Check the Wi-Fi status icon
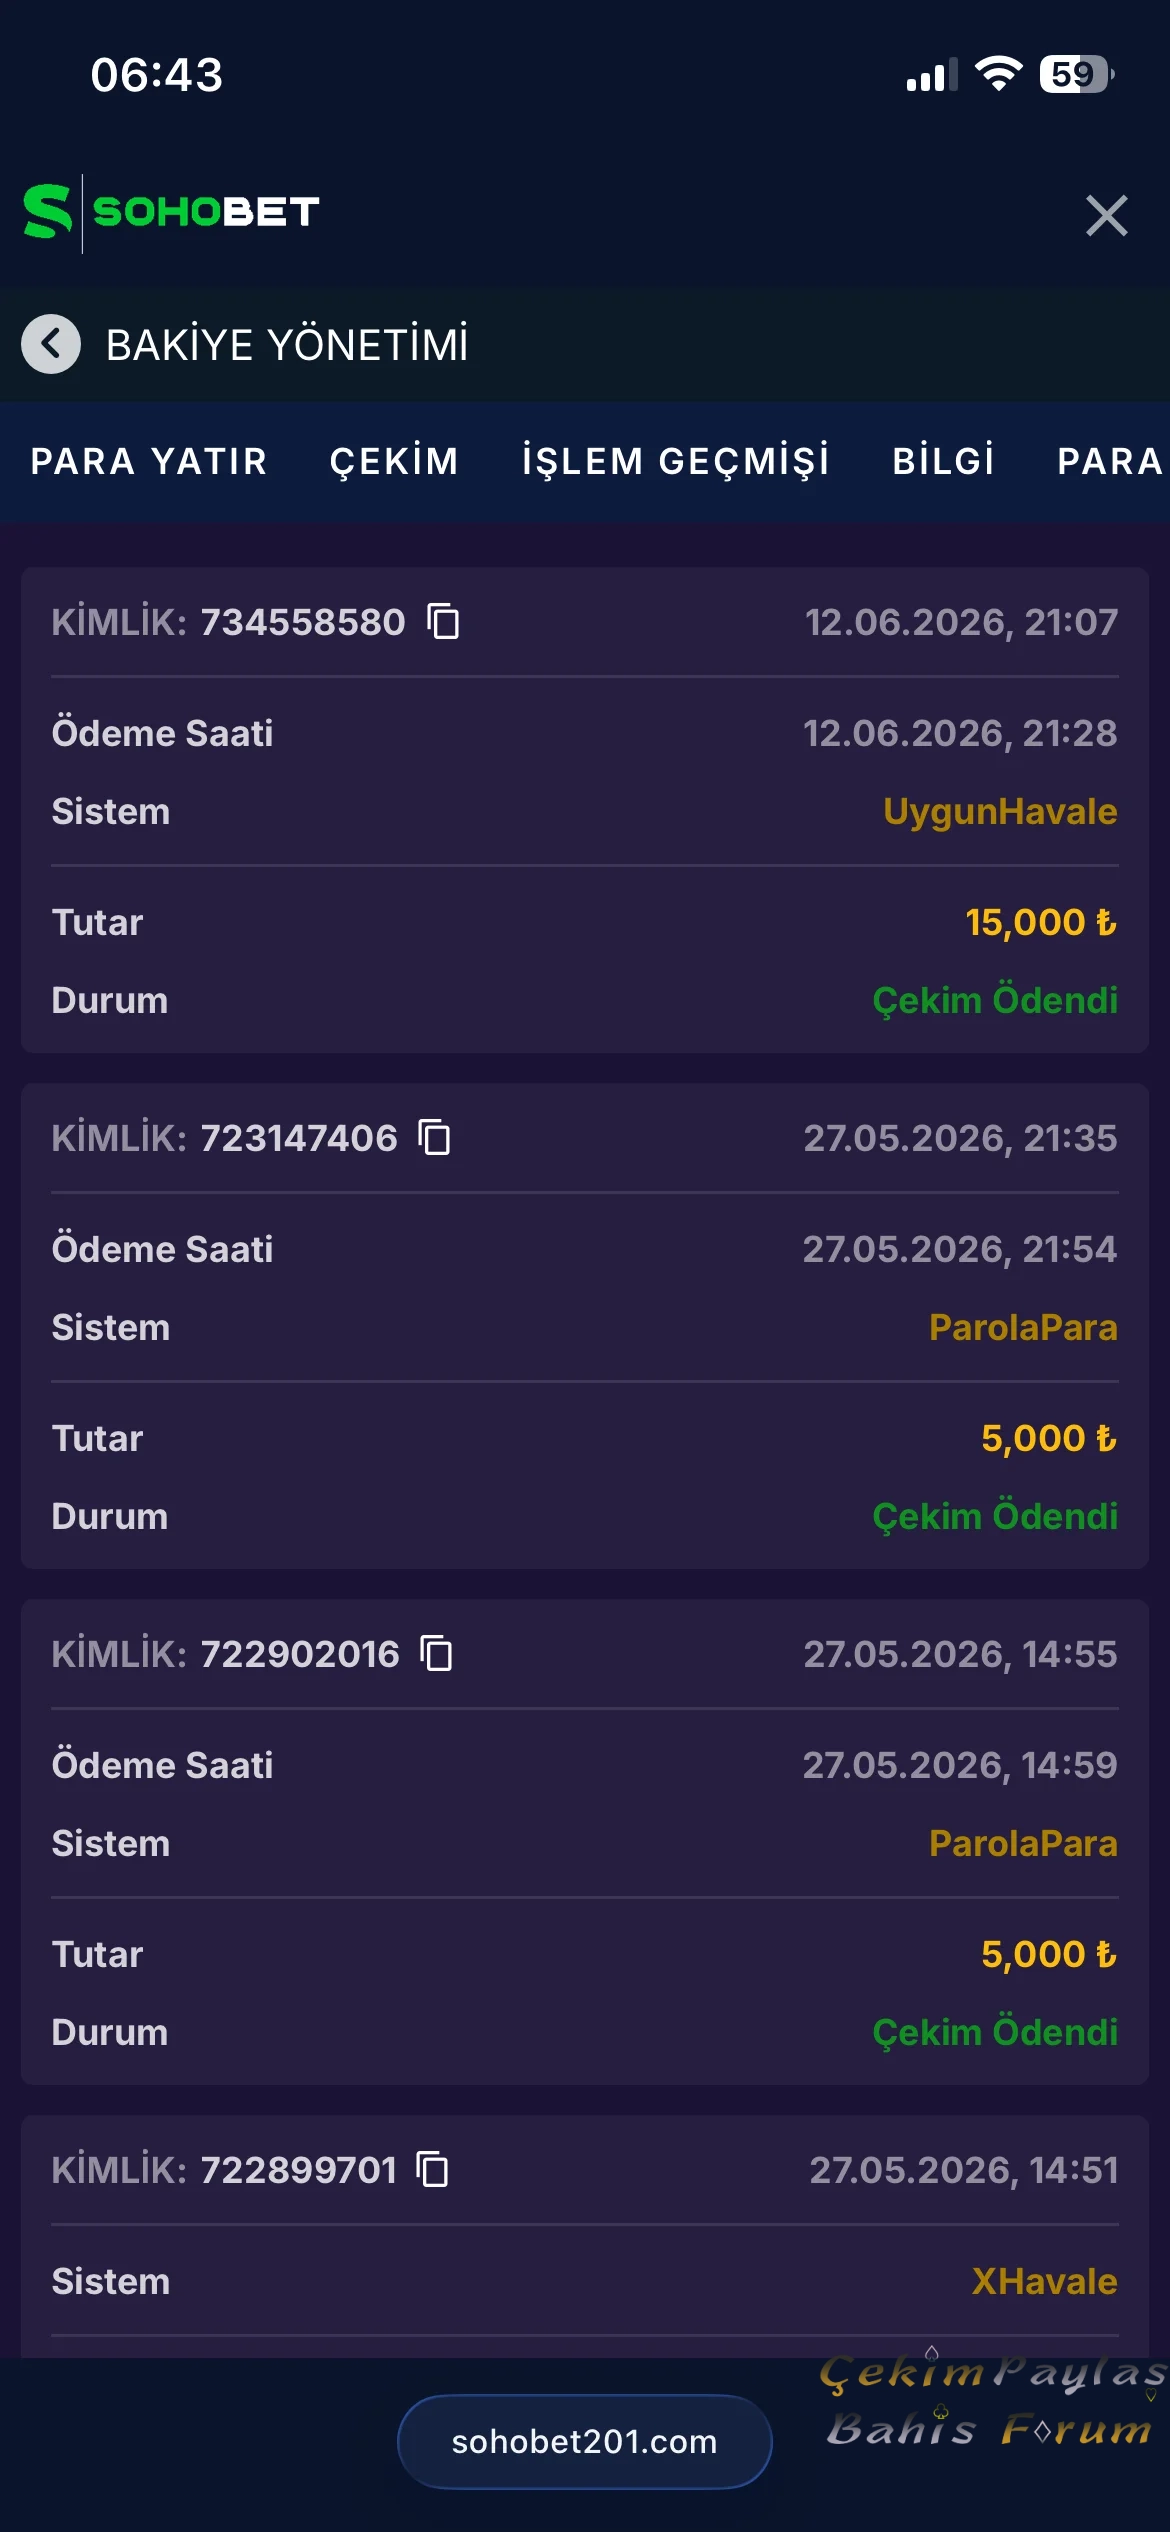This screenshot has width=1170, height=2532. [998, 74]
